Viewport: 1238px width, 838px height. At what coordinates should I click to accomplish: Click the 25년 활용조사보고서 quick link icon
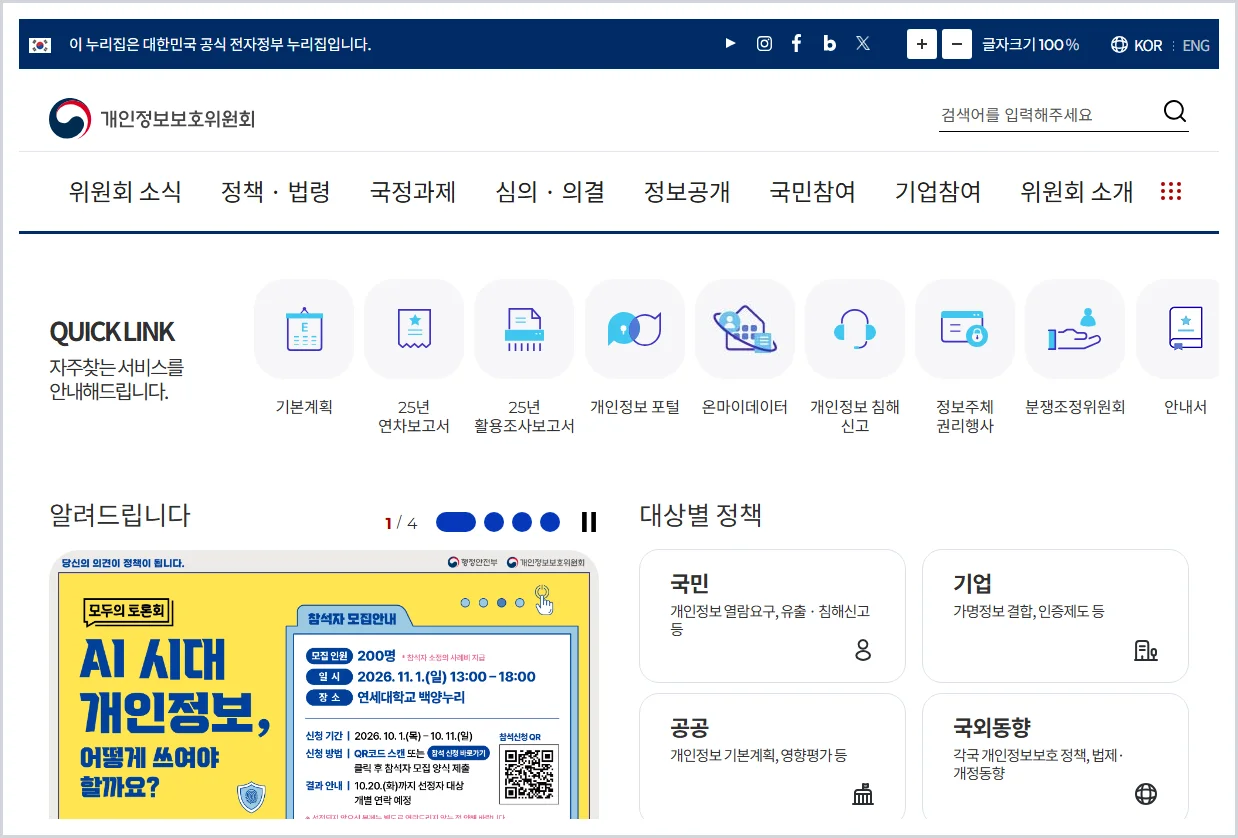(x=524, y=329)
